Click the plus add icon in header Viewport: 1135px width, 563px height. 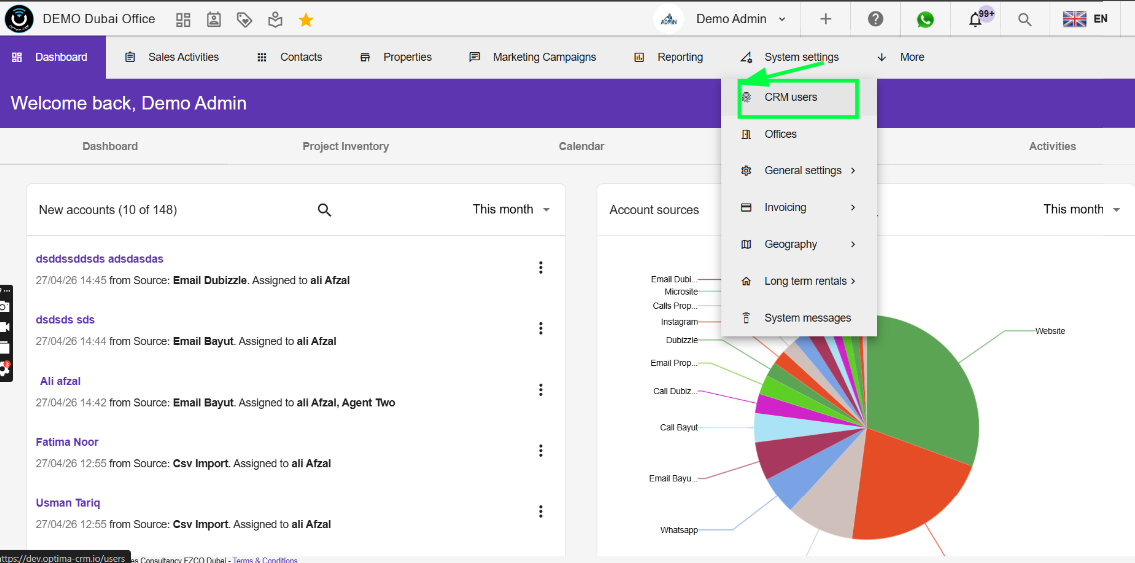pyautogui.click(x=825, y=20)
